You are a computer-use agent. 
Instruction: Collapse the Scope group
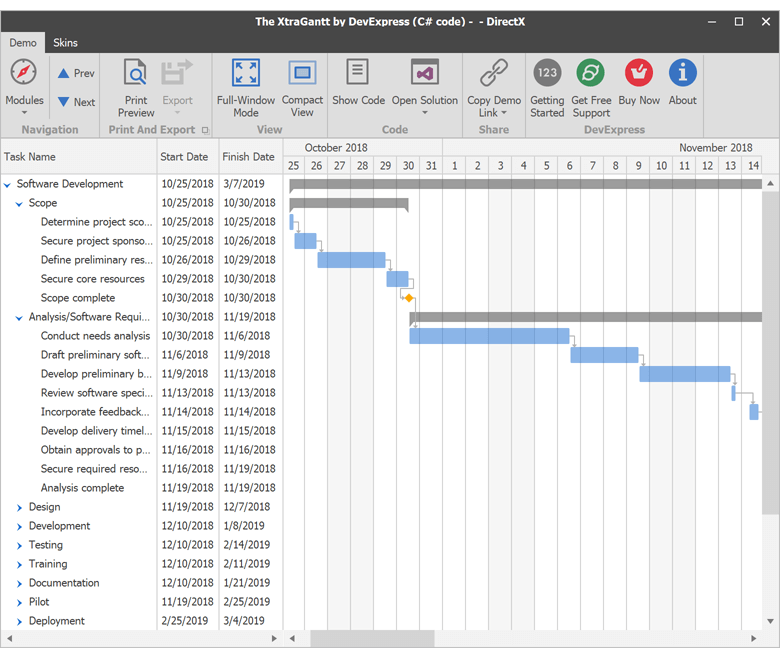19,203
